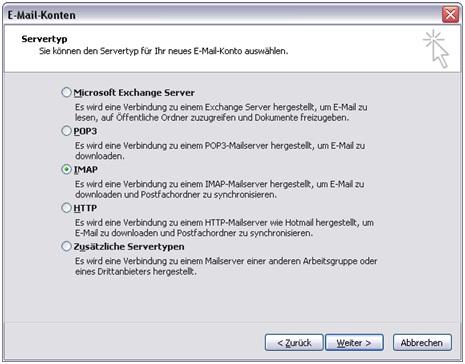Image resolution: width=465 pixels, height=364 pixels.
Task: Select the Zusätzliche Servertypen radio button
Action: pos(66,246)
